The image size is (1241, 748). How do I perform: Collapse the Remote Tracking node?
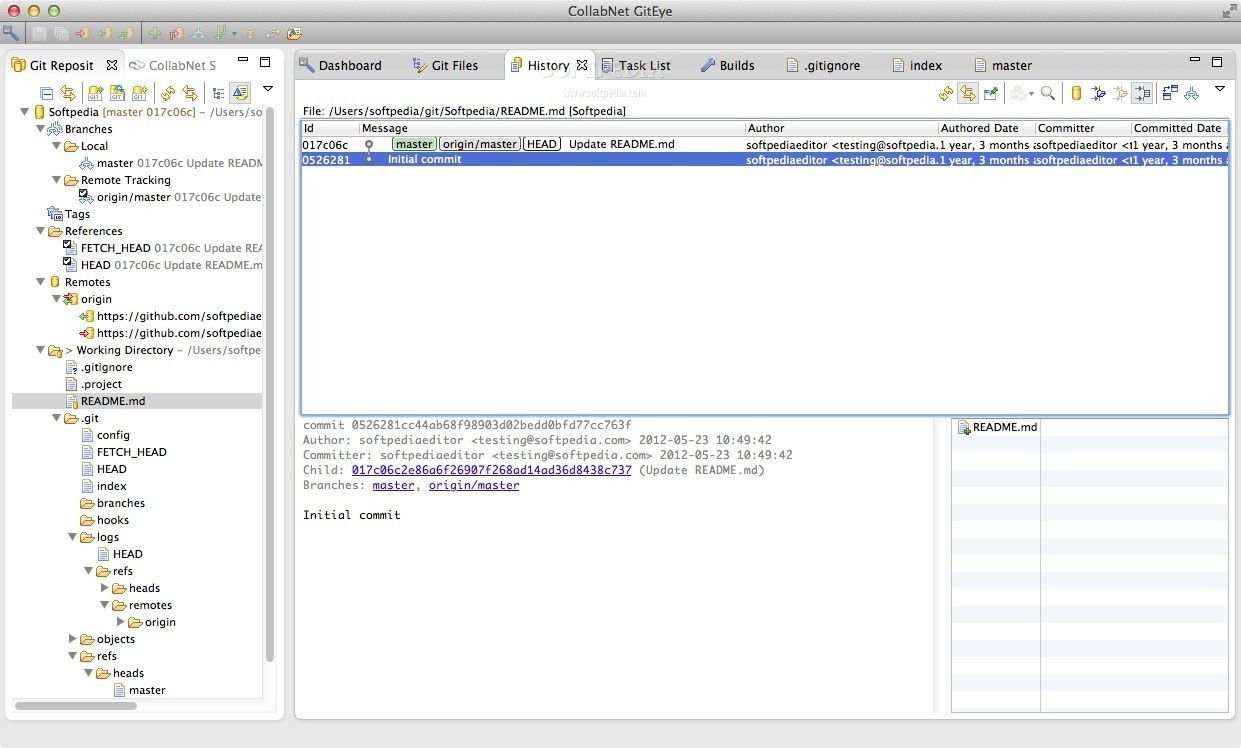click(57, 180)
